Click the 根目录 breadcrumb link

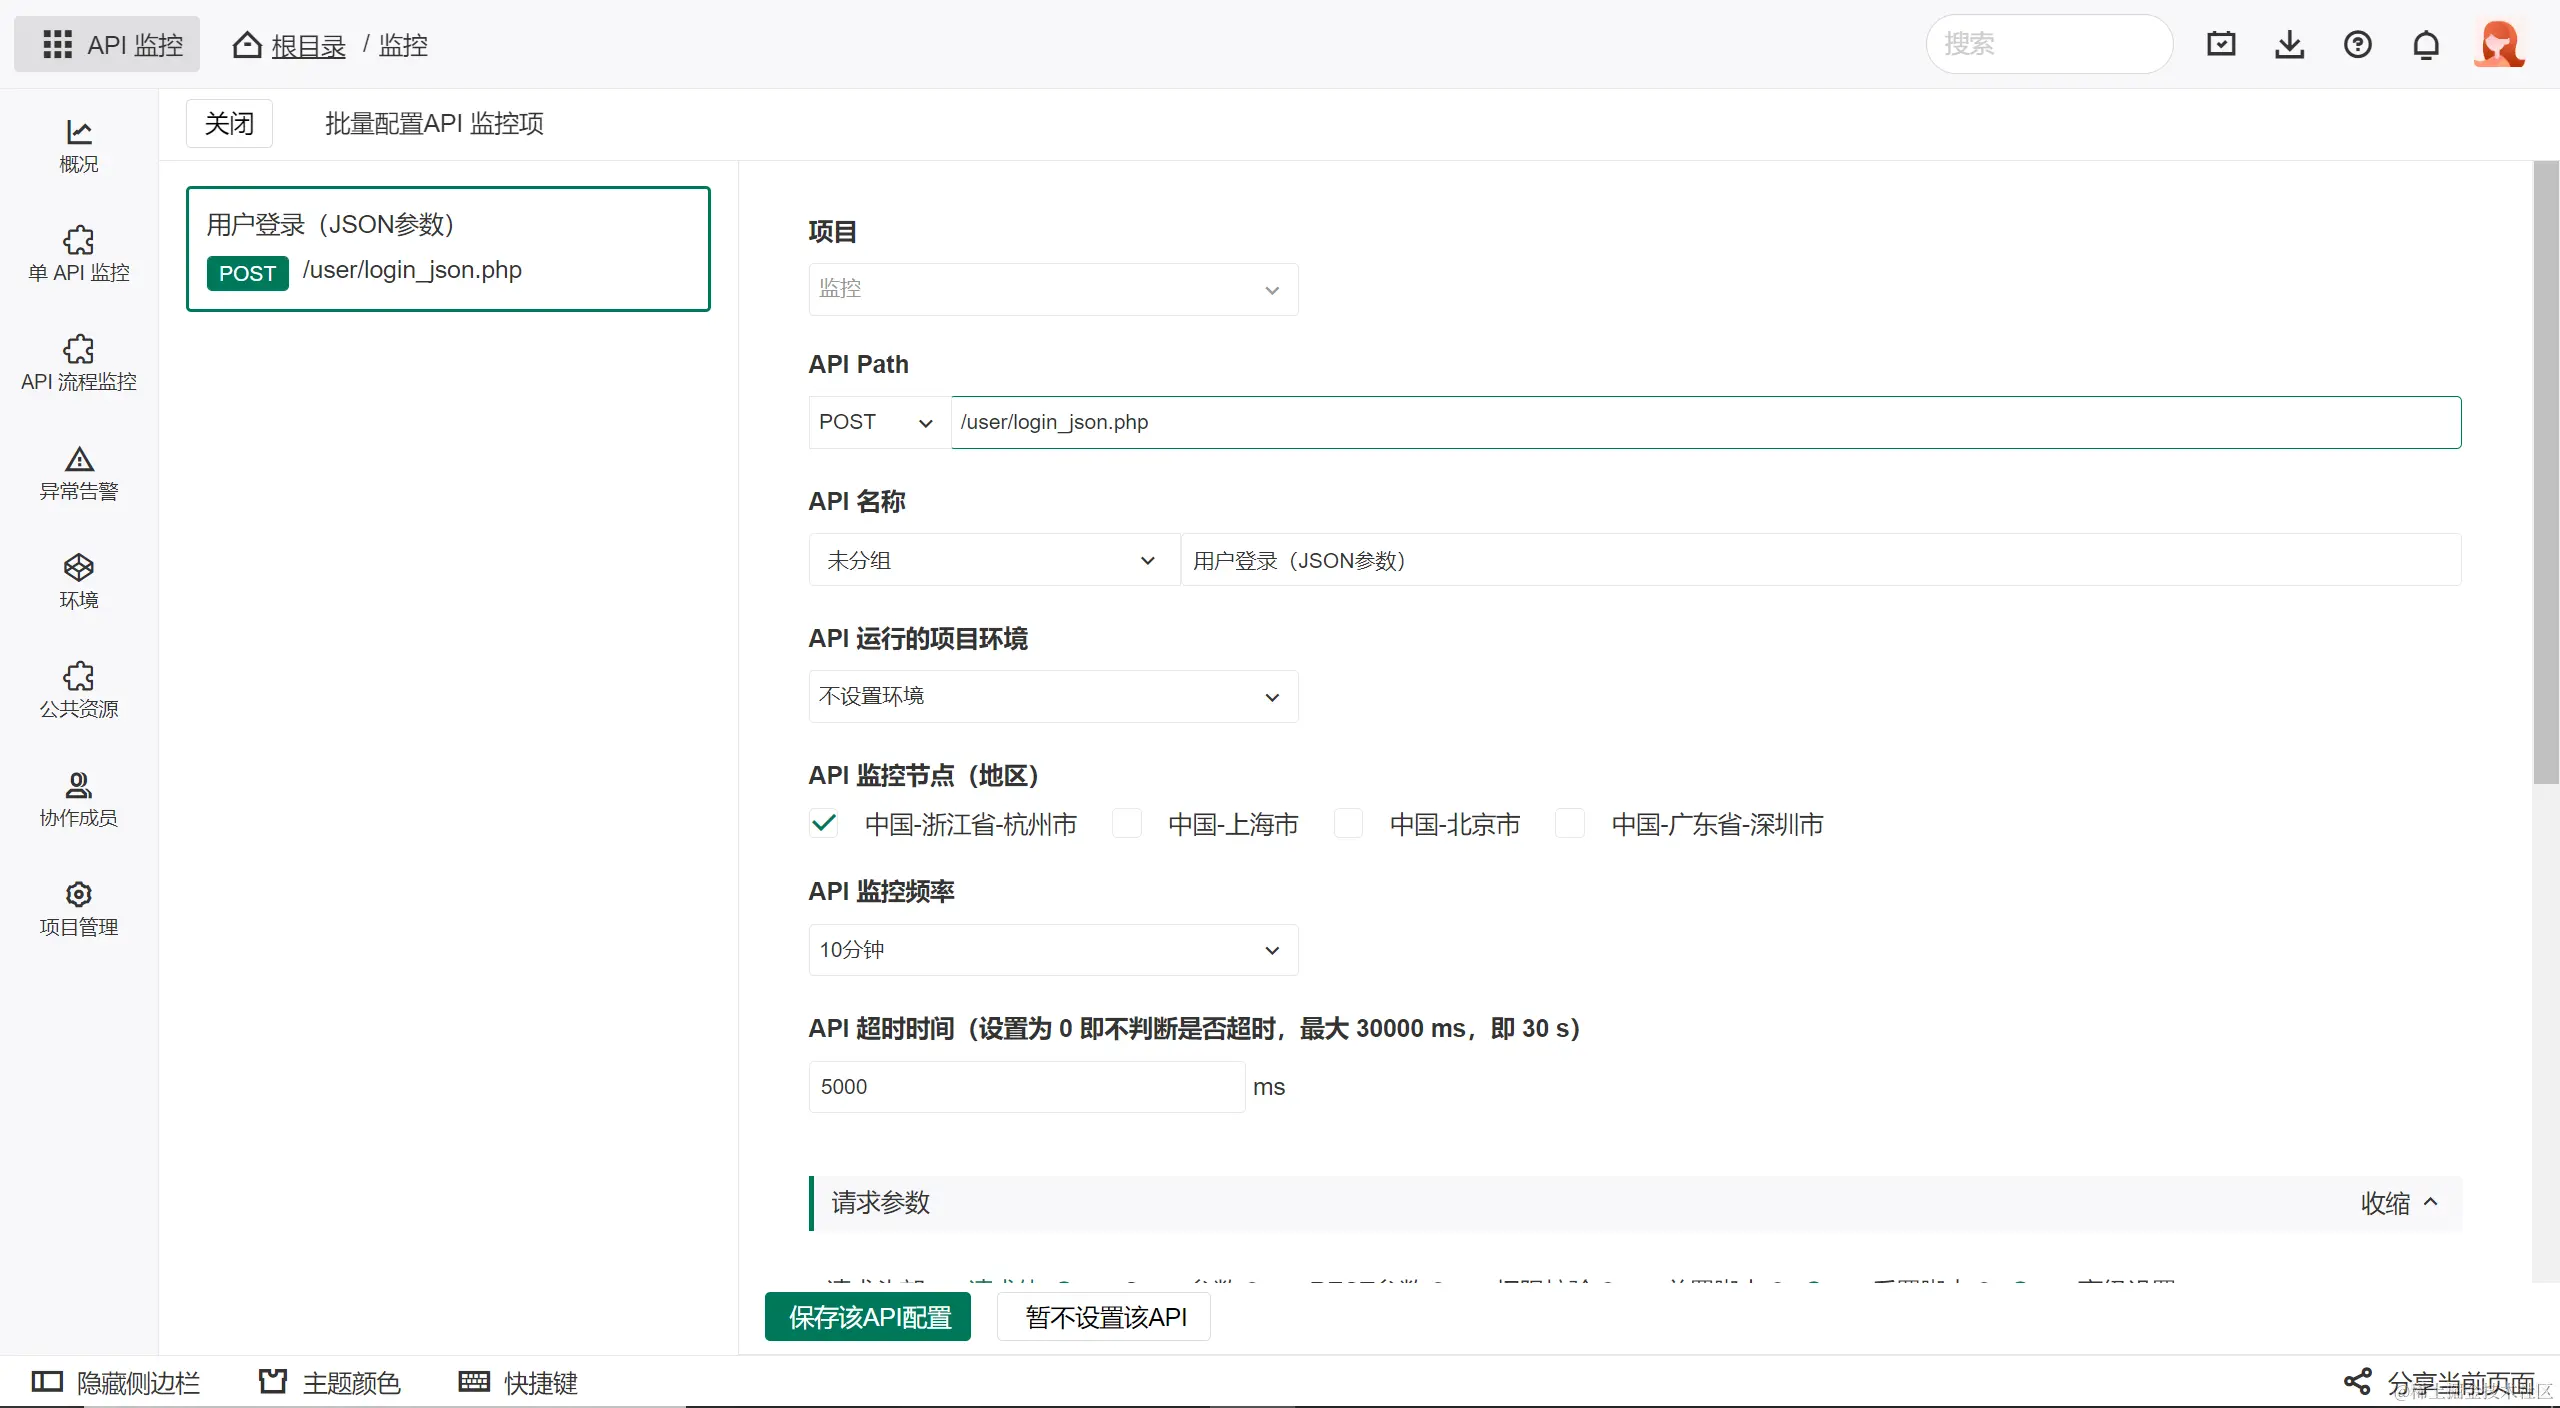point(308,46)
